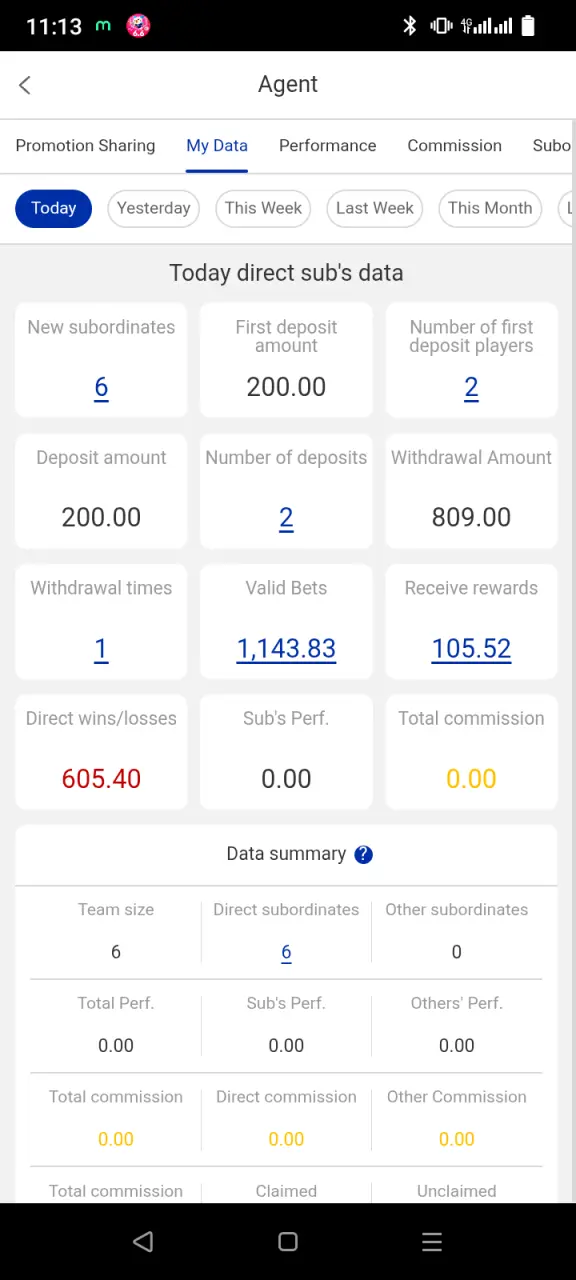Open the Data summary help icon

(x=364, y=854)
